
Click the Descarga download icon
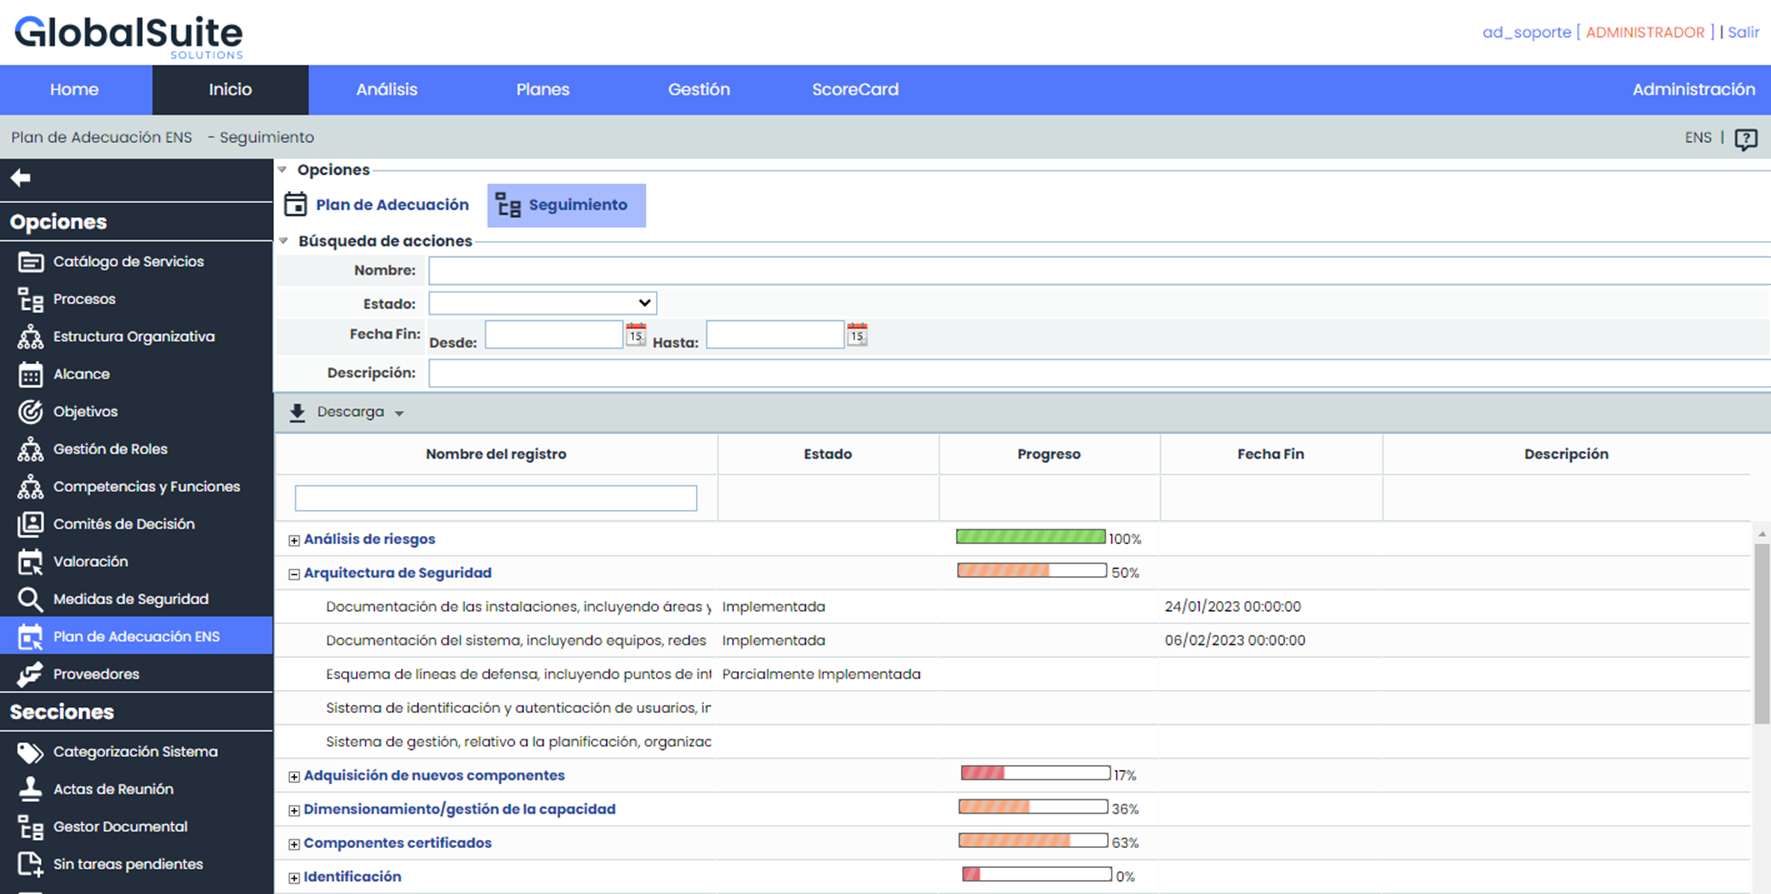(297, 413)
